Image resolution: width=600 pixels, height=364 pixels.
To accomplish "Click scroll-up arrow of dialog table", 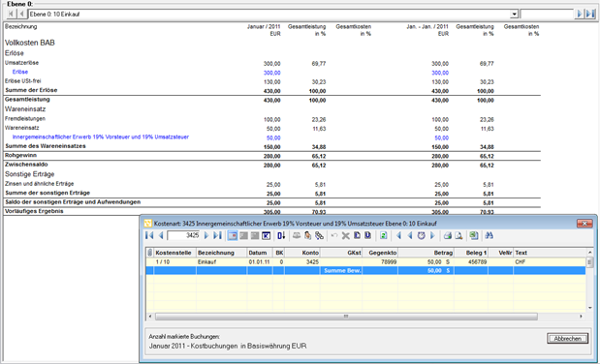I will (x=590, y=252).
